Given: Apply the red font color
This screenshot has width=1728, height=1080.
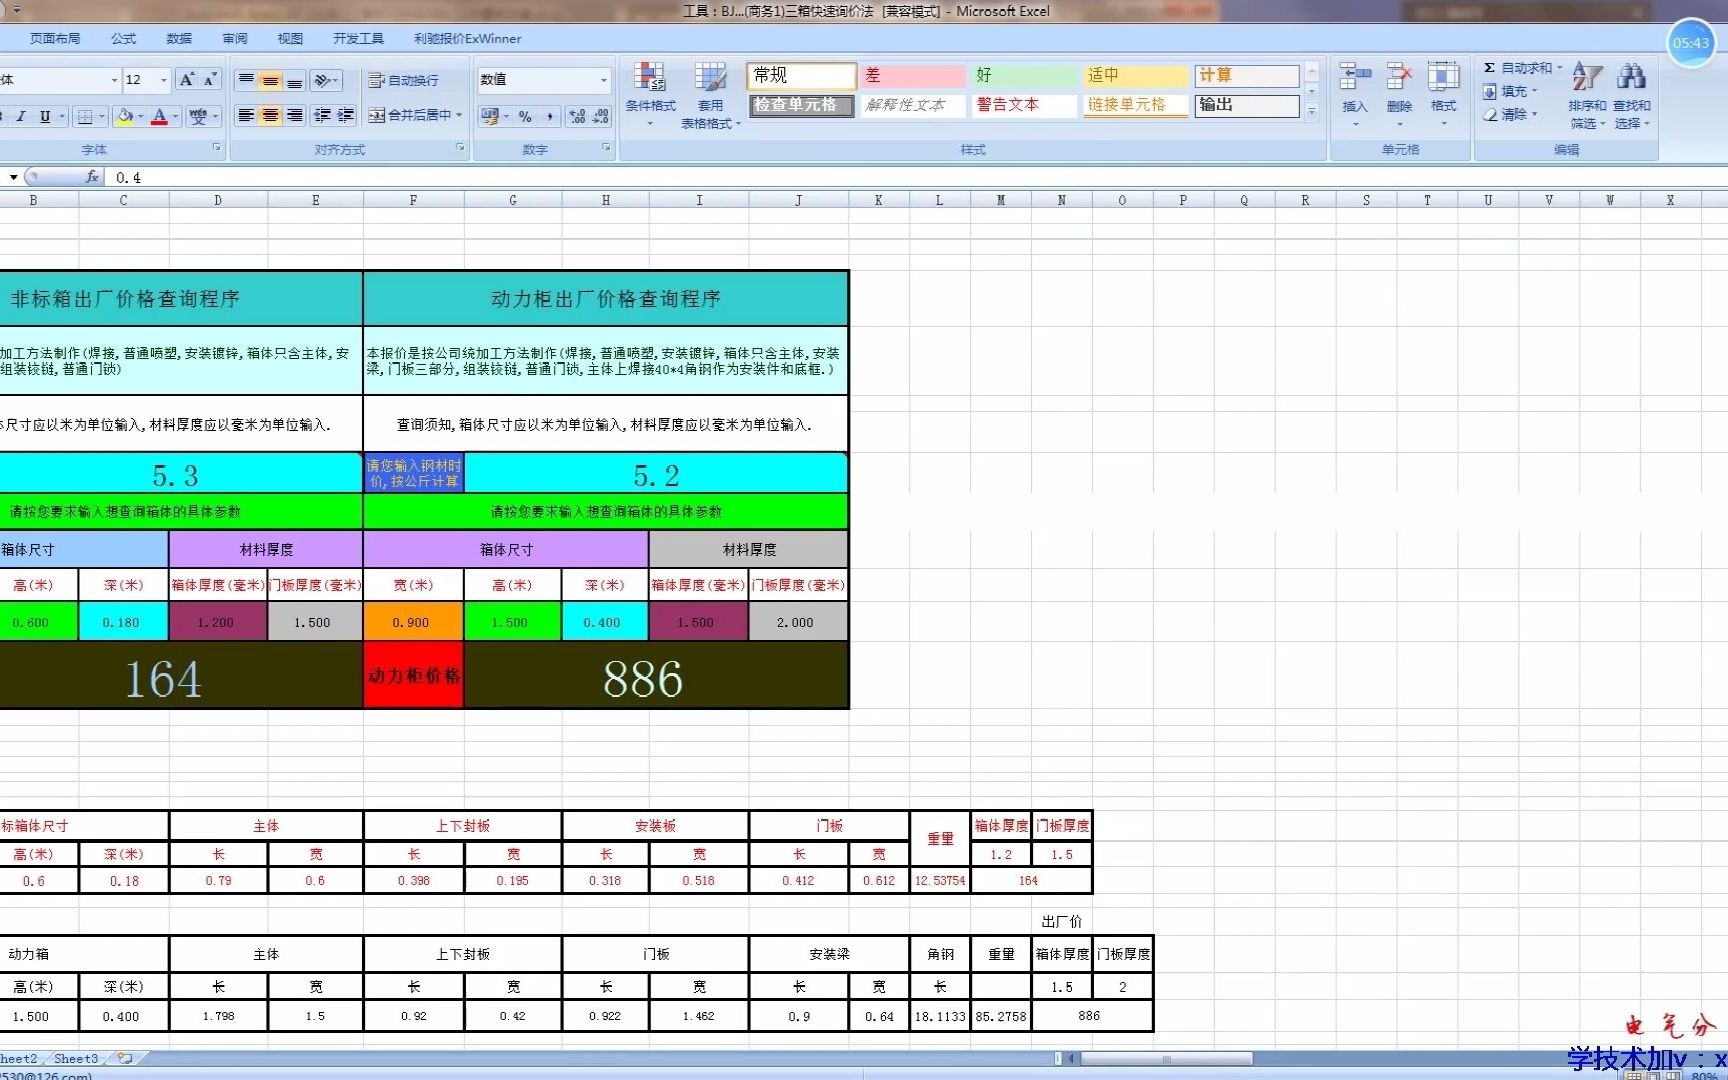Looking at the screenshot, I should [x=159, y=116].
